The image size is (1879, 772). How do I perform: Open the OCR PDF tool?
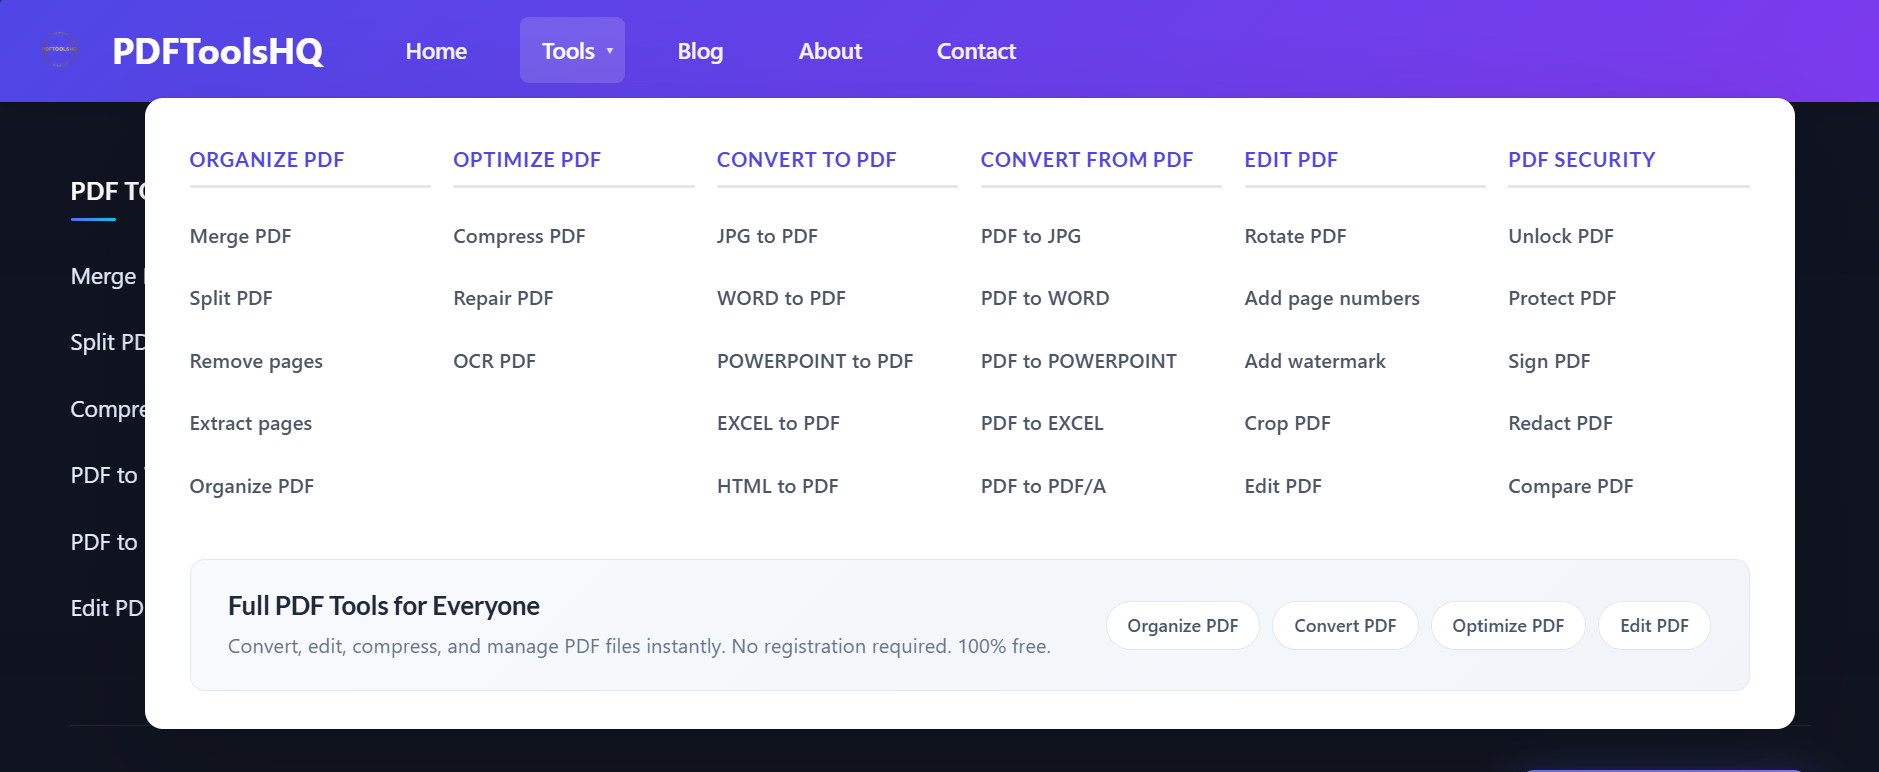[494, 361]
